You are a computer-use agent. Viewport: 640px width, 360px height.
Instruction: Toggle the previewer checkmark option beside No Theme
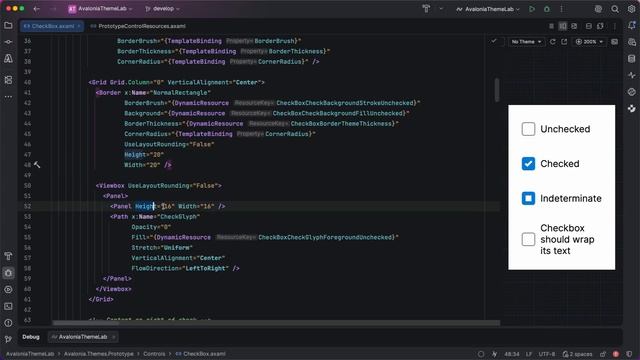point(494,41)
